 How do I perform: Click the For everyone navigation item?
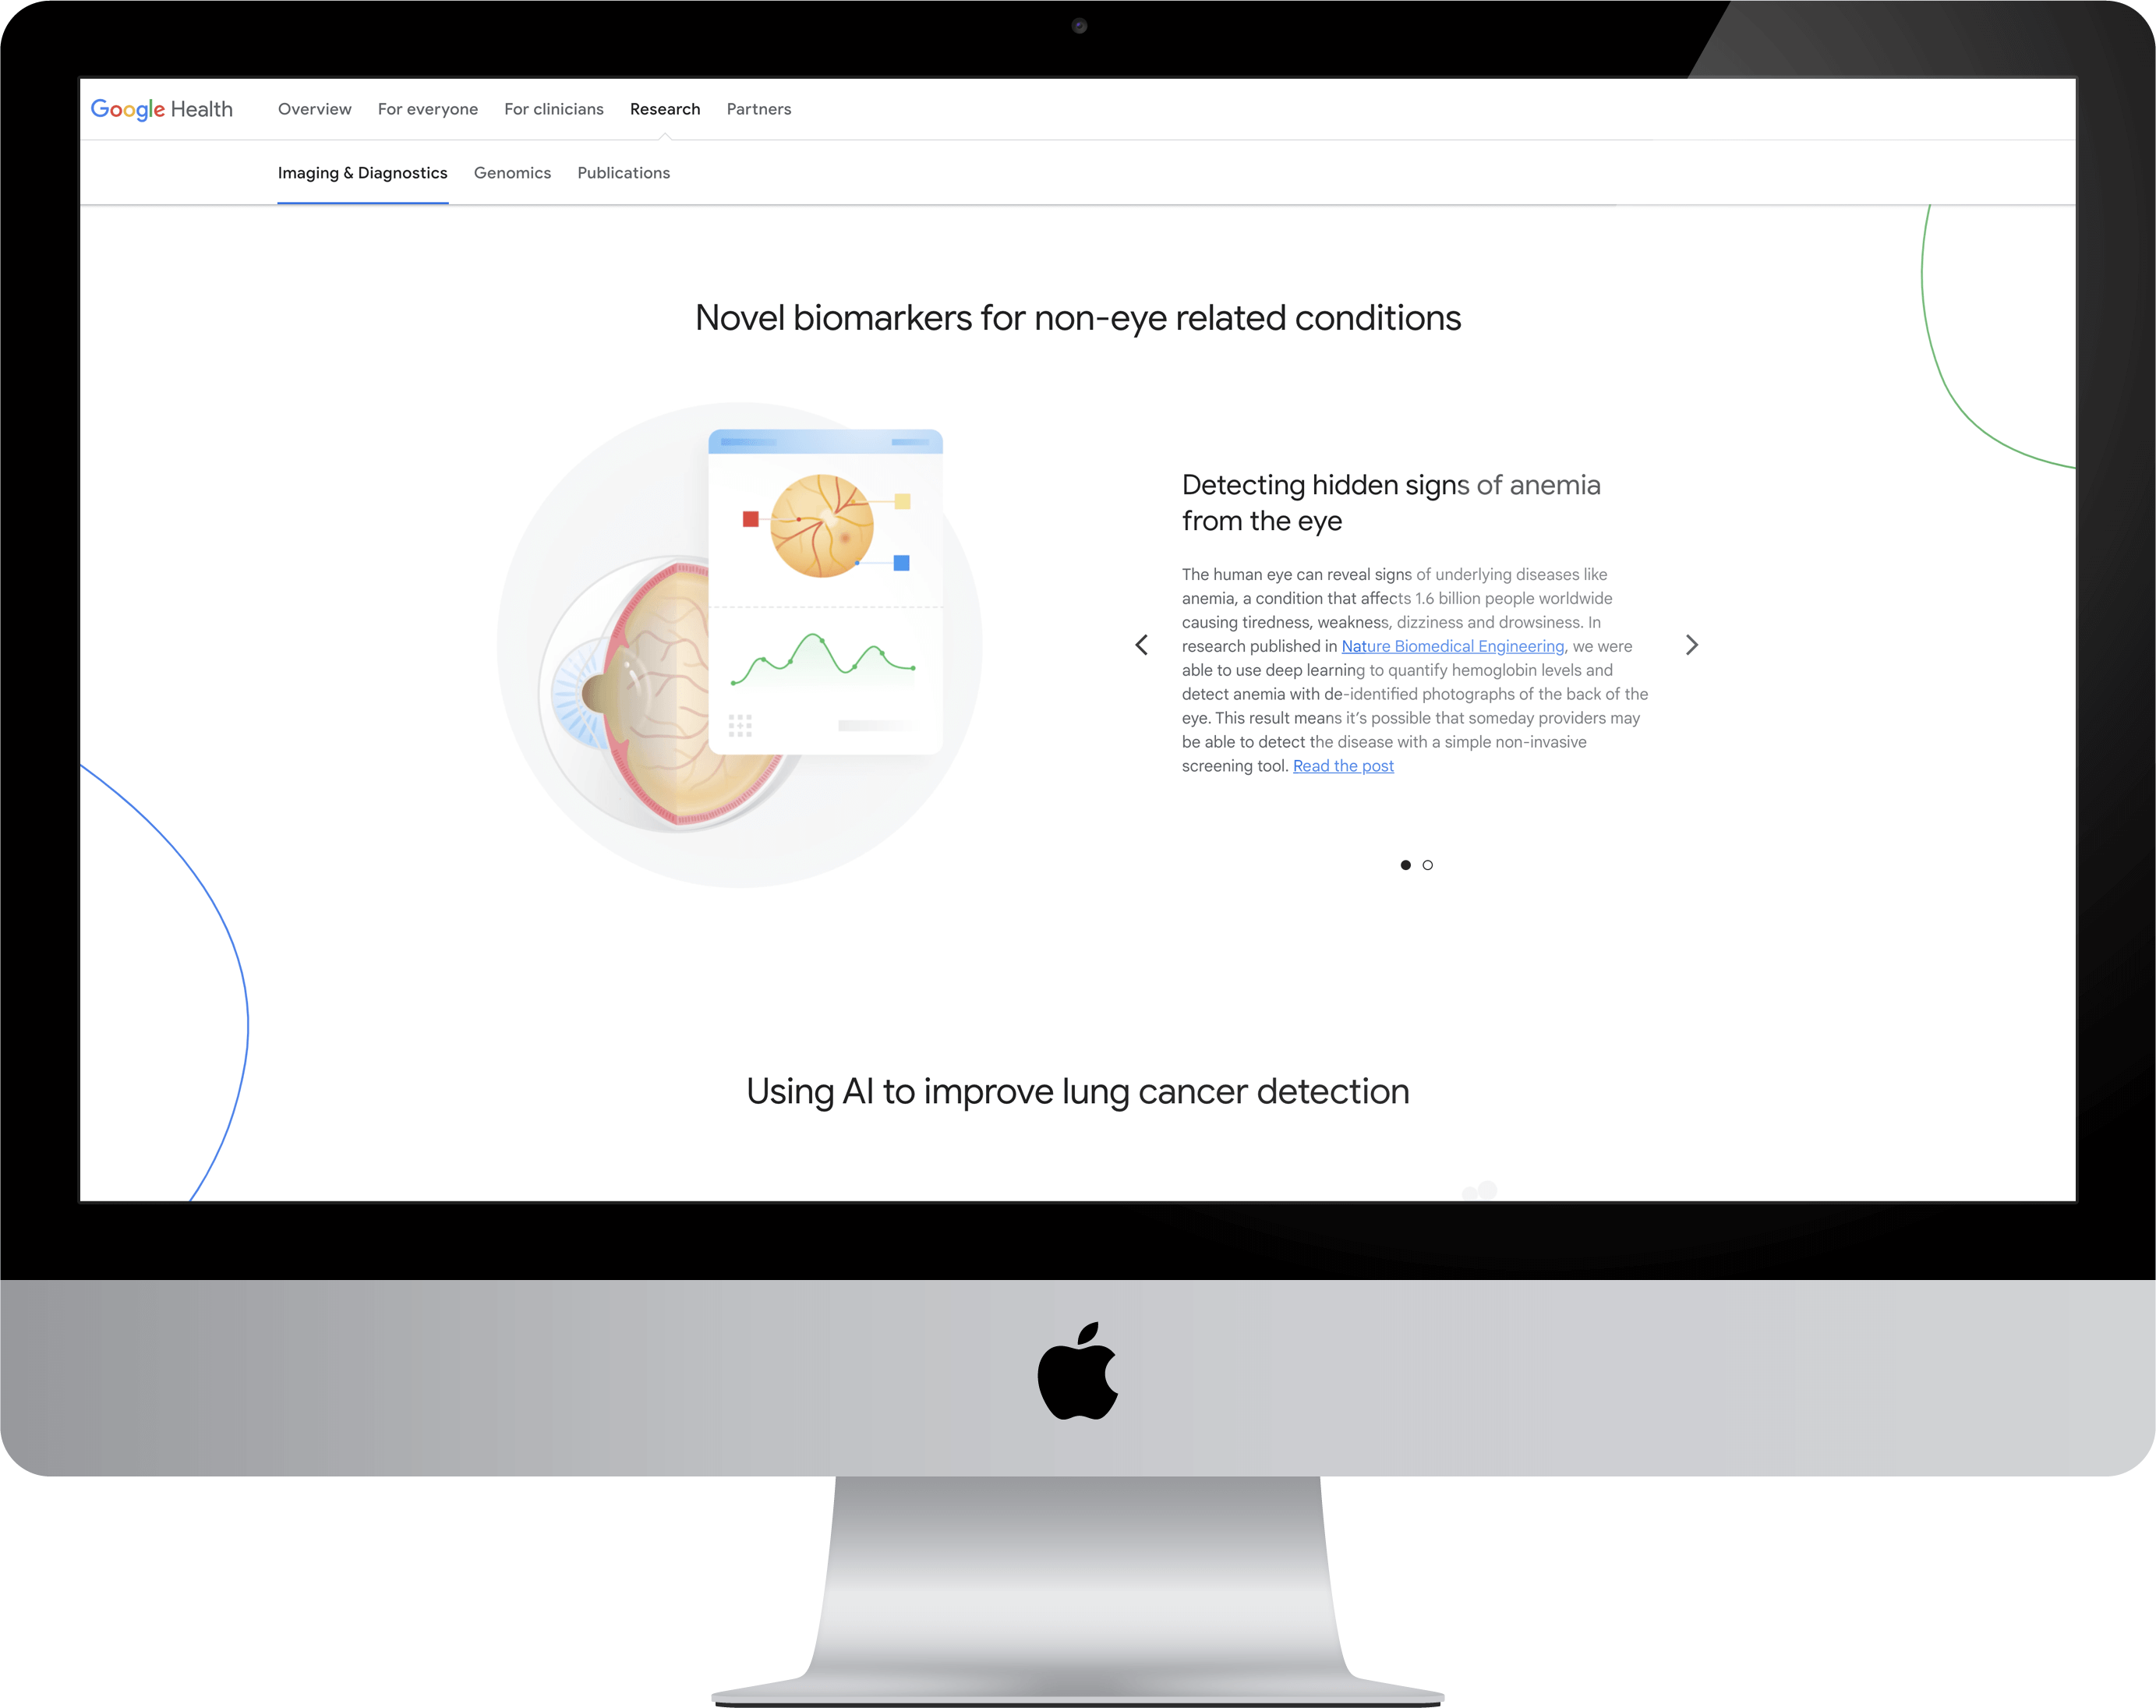(427, 108)
